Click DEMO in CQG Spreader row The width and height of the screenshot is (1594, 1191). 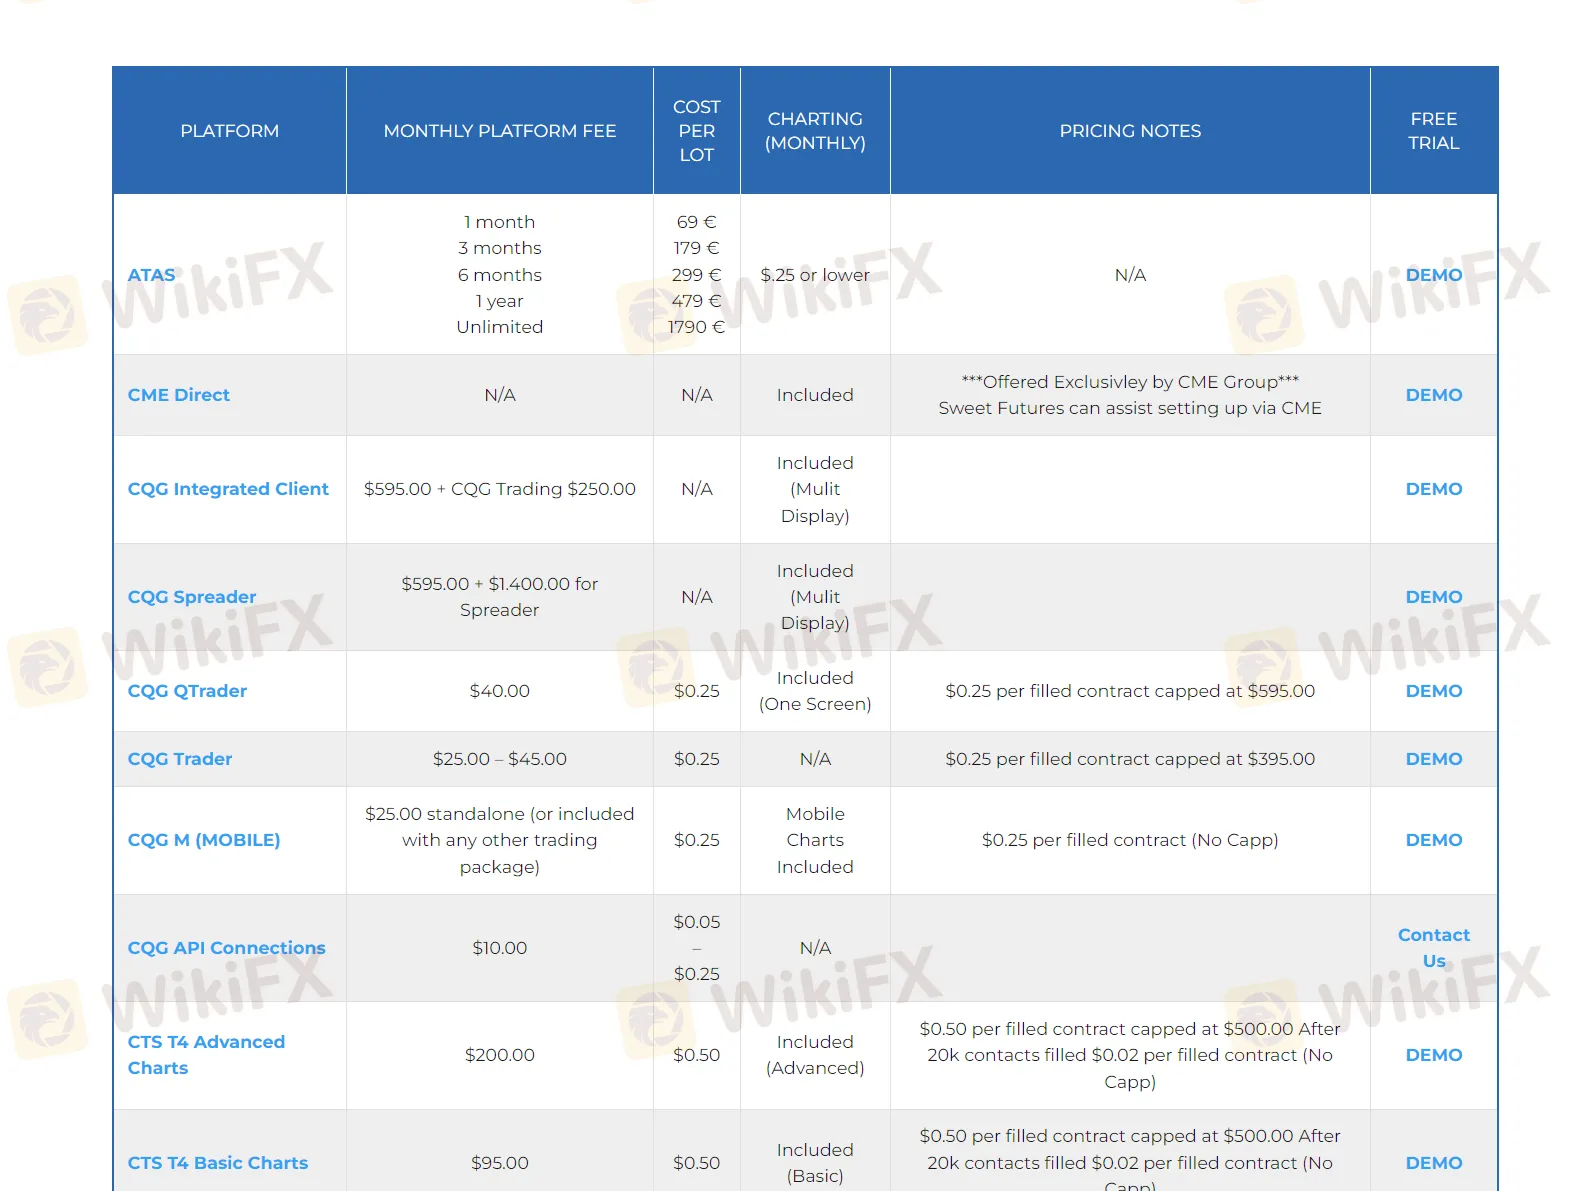point(1433,597)
